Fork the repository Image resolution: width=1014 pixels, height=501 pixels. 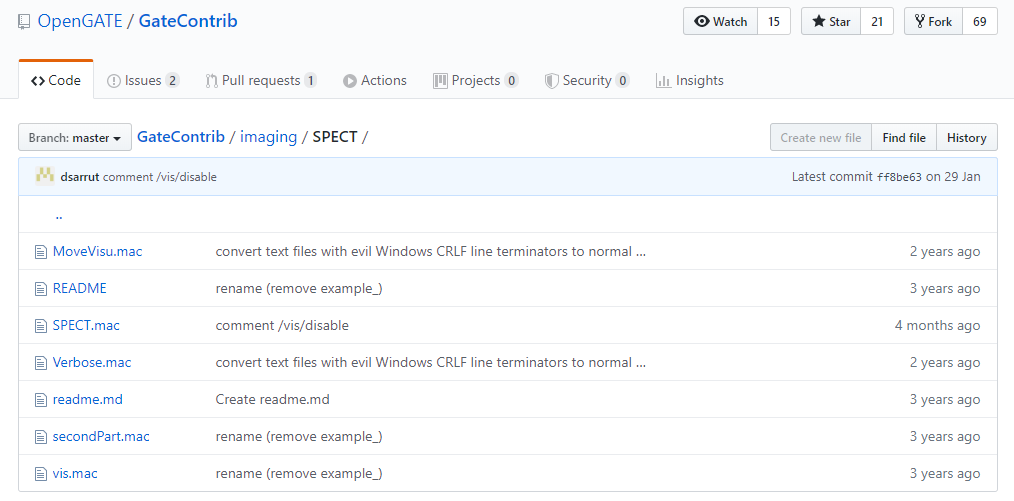(933, 21)
